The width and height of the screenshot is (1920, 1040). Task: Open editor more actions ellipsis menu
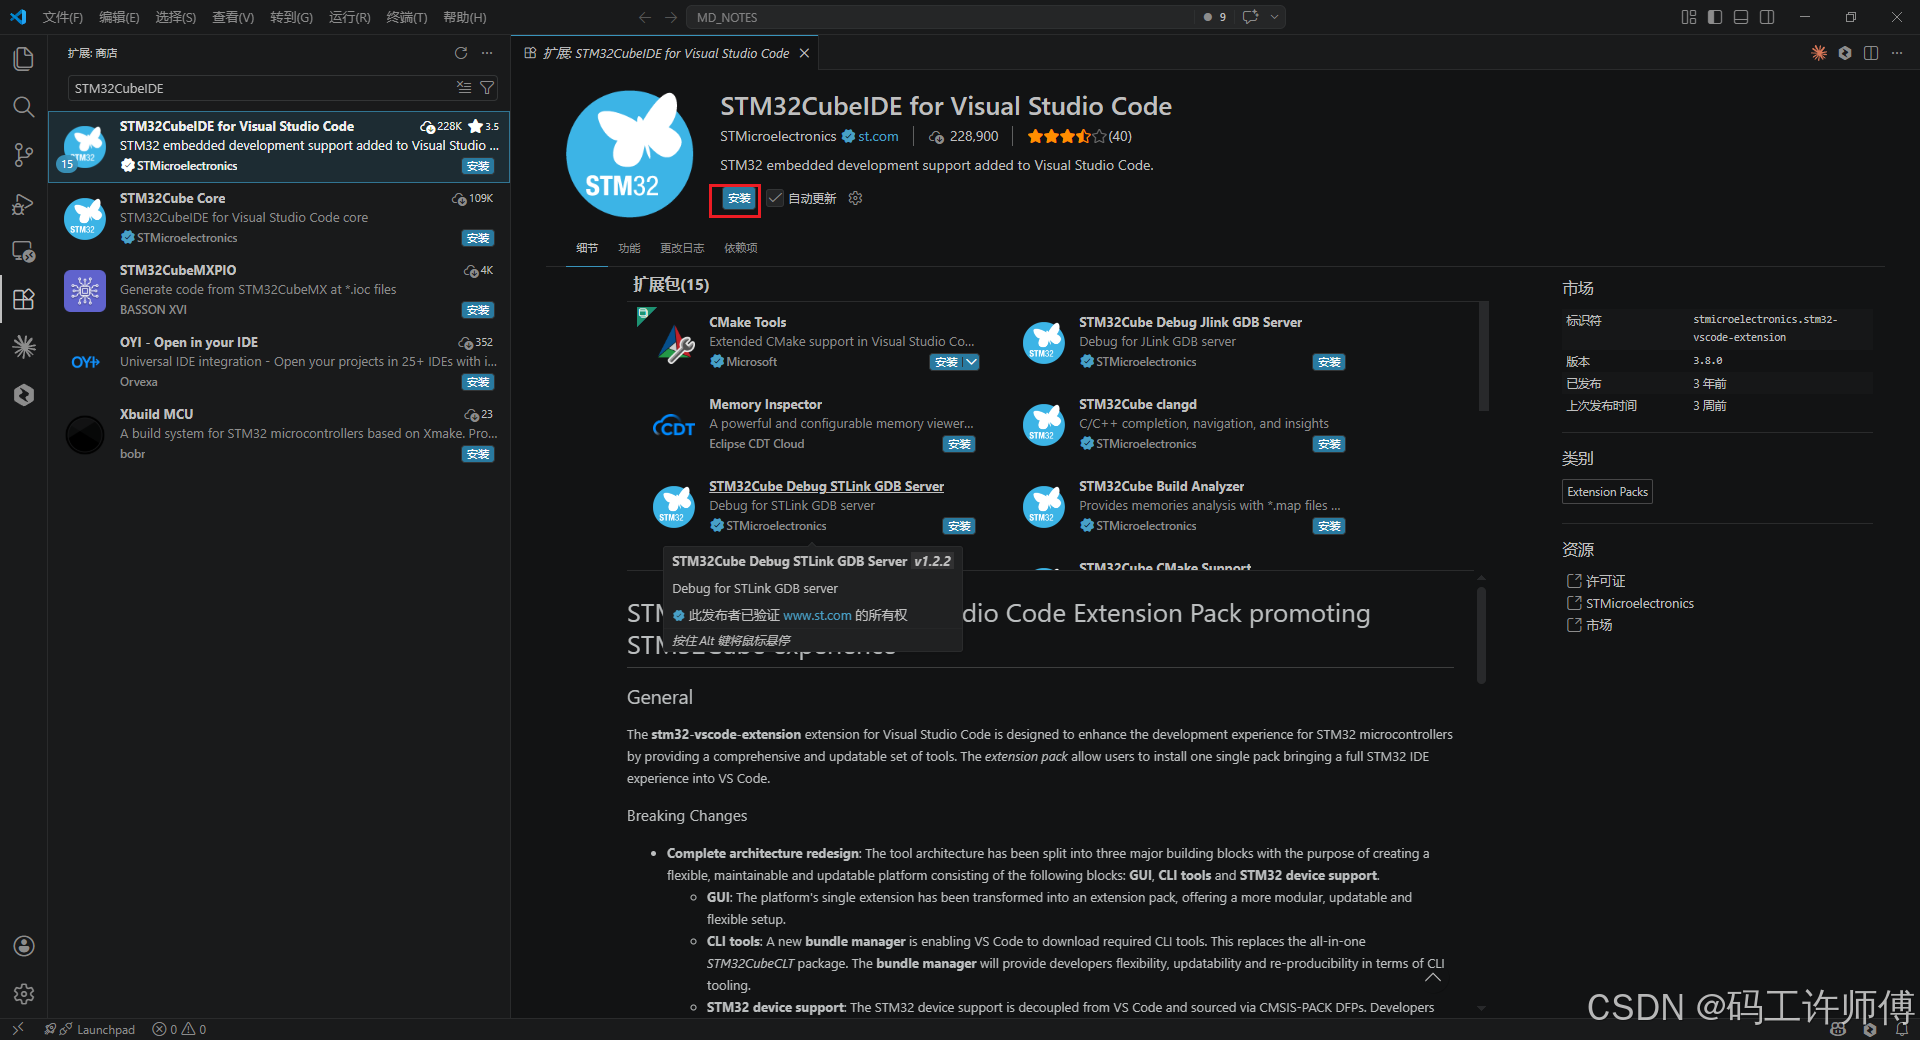(1897, 53)
